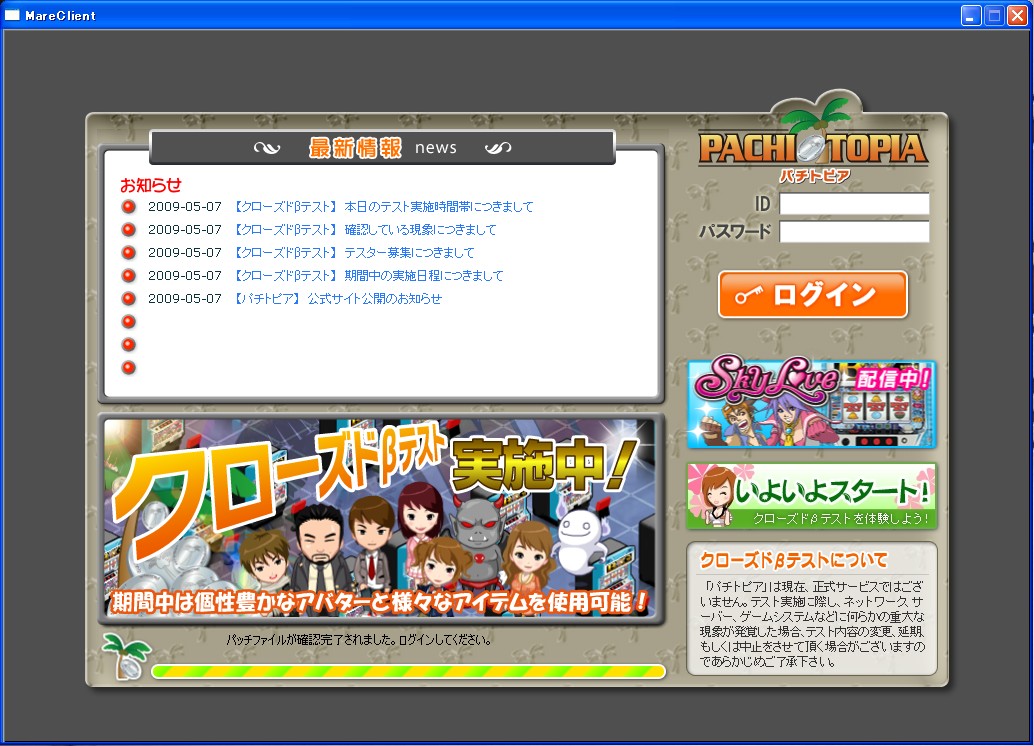Click the palm tree coin icon by progress bar
Image resolution: width=1034 pixels, height=746 pixels.
(x=127, y=656)
